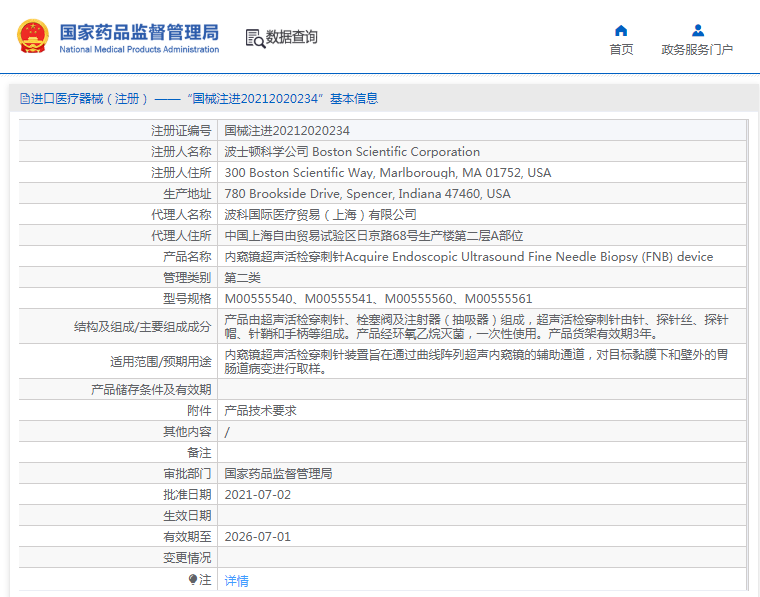This screenshot has width=760, height=597.
Task: Click approval date 2021-07-02
Action: tap(258, 495)
